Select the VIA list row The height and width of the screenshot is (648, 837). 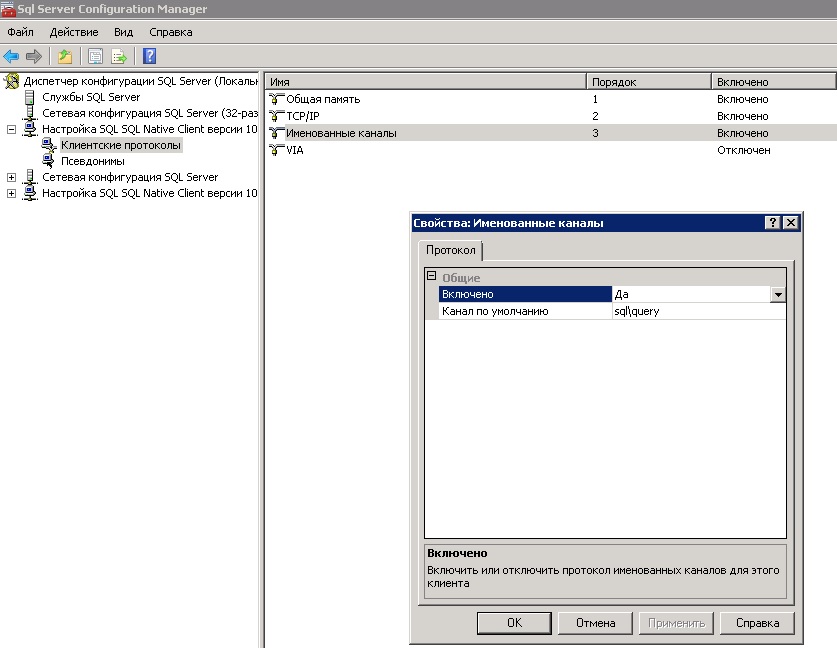(551, 150)
